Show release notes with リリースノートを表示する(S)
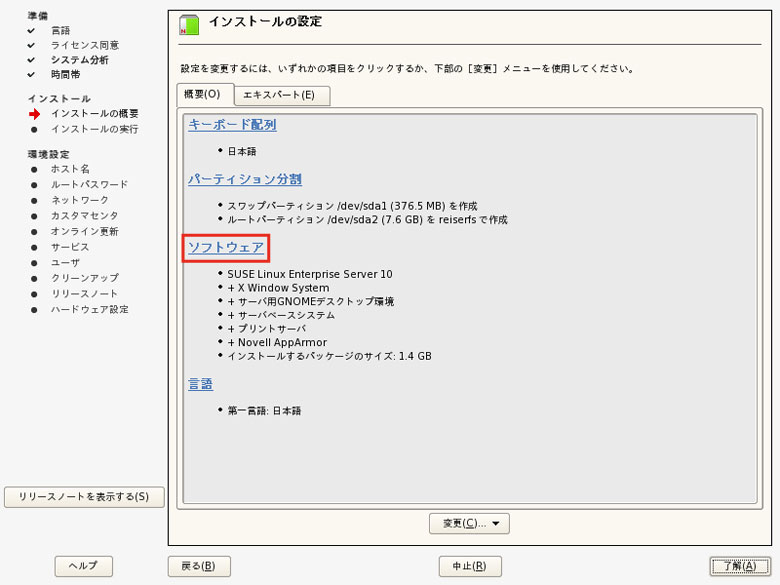780x585 pixels. (84, 497)
